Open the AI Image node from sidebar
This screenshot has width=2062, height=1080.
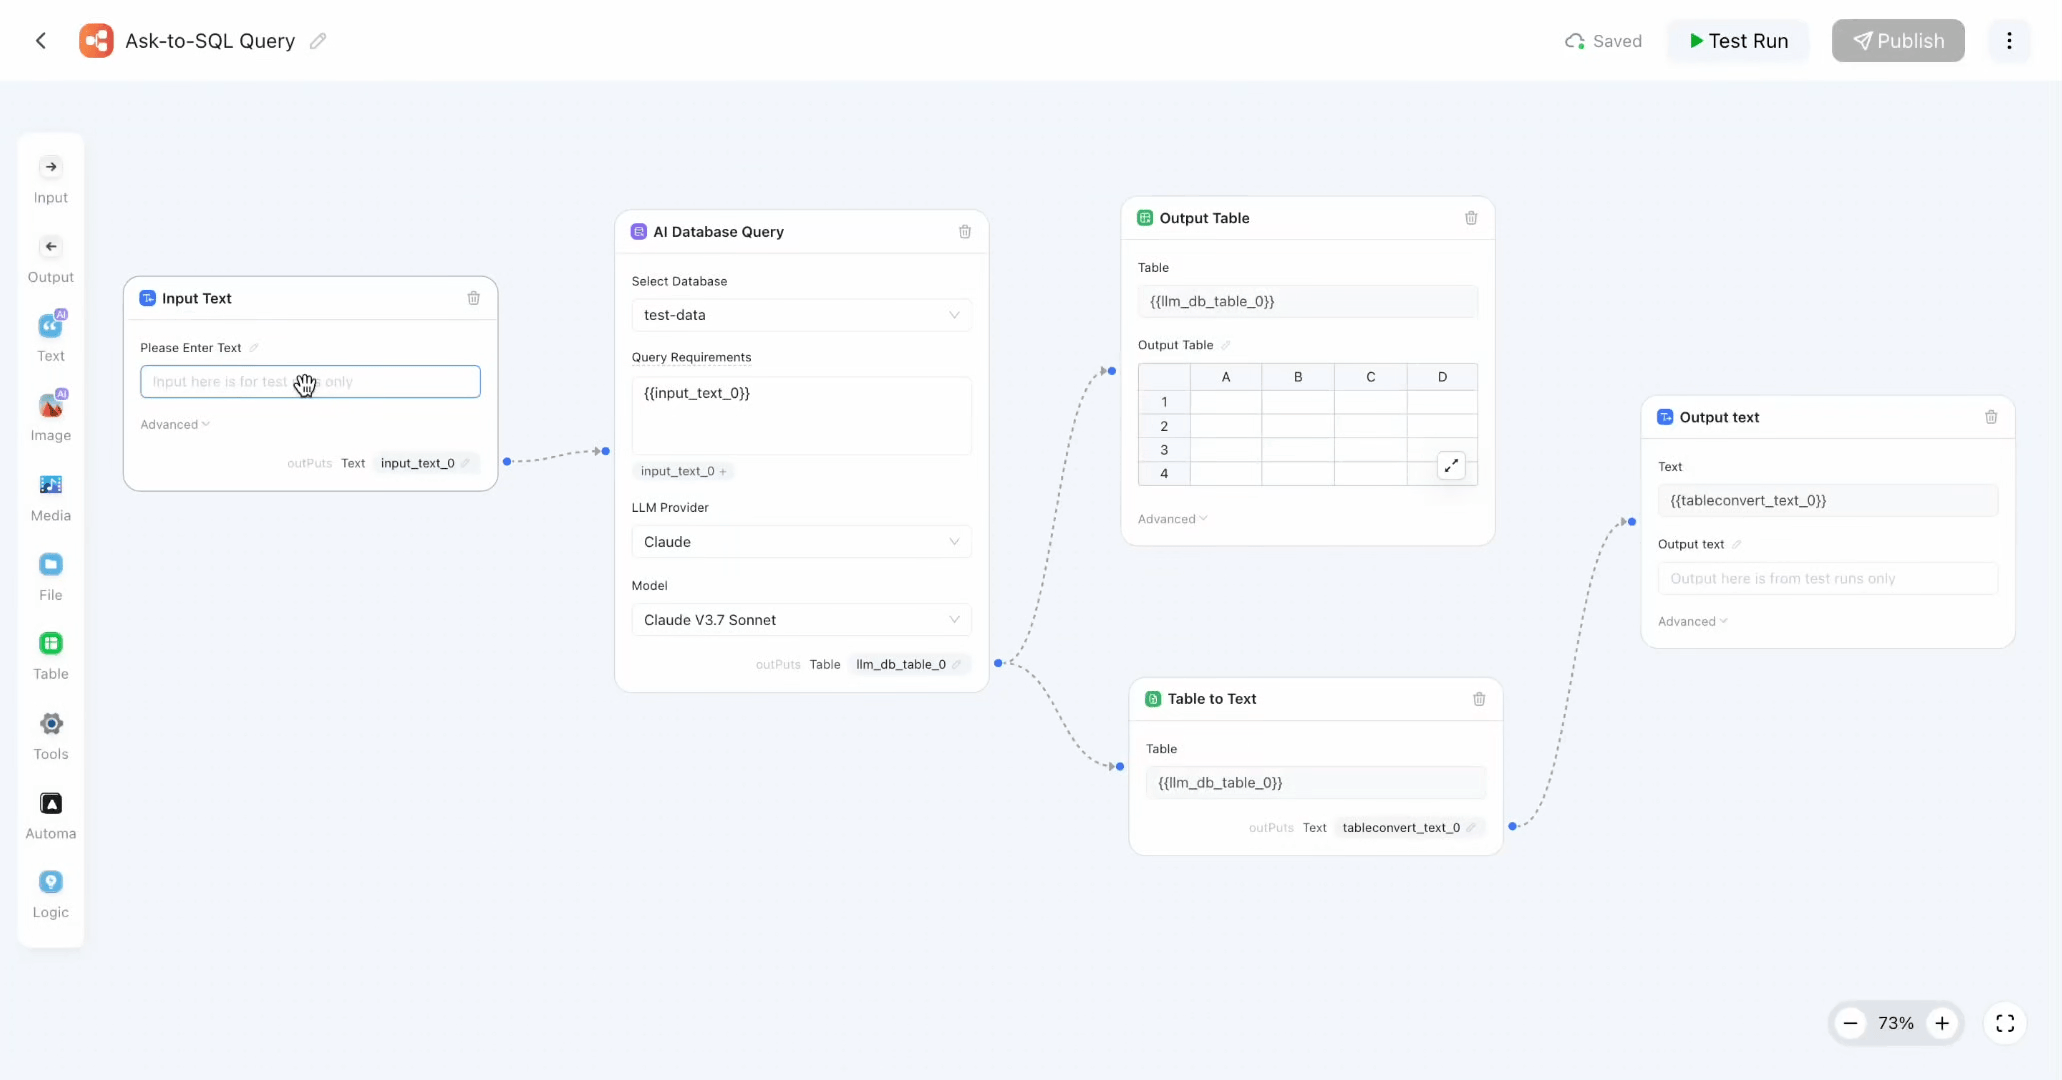point(50,415)
